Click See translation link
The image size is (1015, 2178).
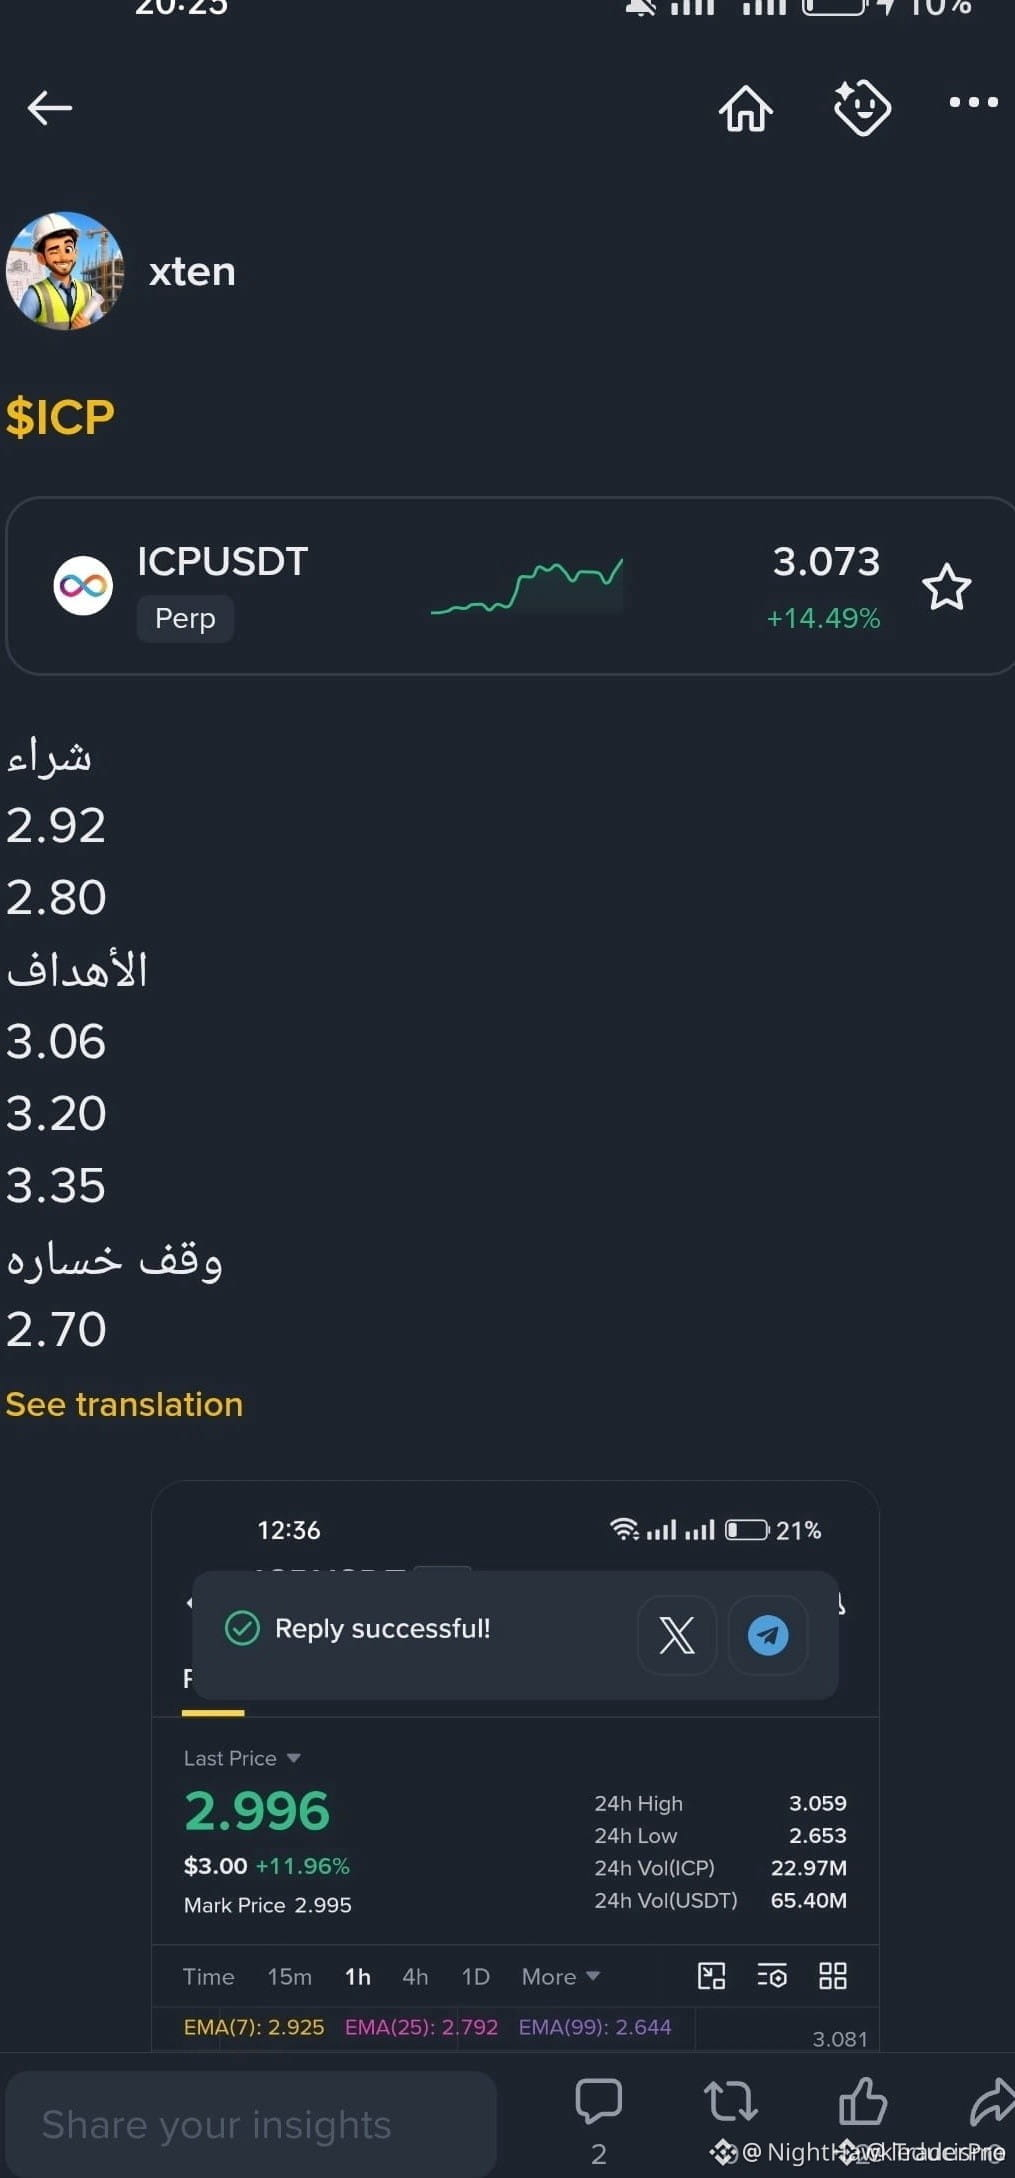click(x=124, y=1404)
